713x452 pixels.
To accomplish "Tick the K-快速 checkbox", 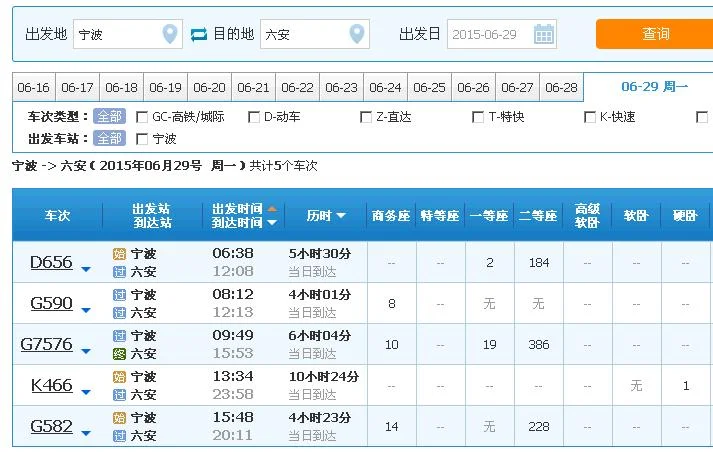I will (x=590, y=117).
